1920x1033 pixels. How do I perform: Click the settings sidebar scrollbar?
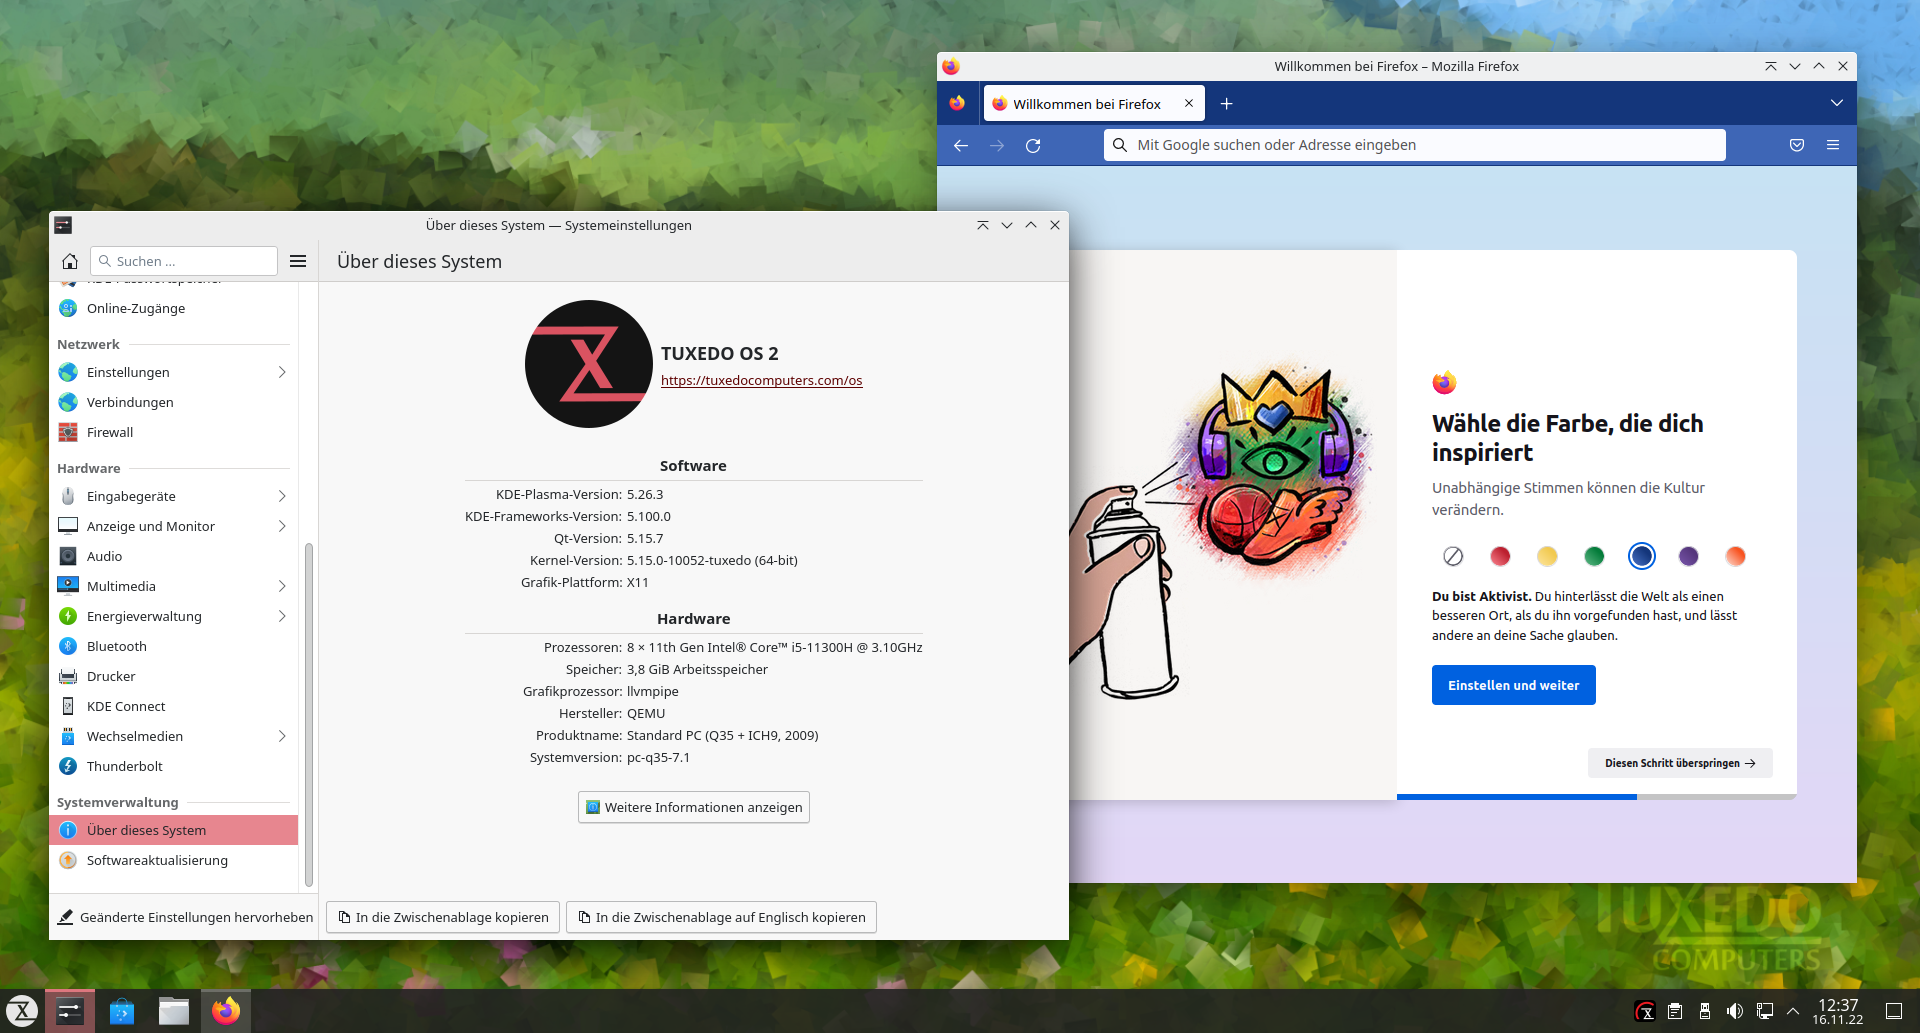coord(309,714)
